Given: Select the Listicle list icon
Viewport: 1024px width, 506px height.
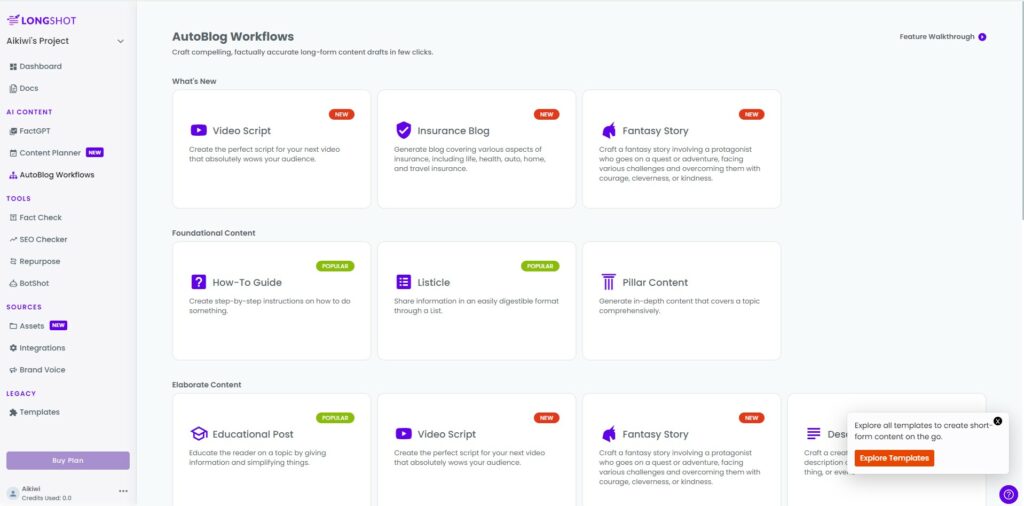Looking at the screenshot, I should click(404, 282).
